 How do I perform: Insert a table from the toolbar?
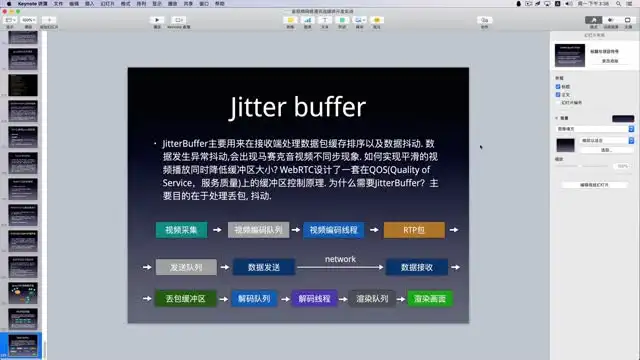coord(290,20)
